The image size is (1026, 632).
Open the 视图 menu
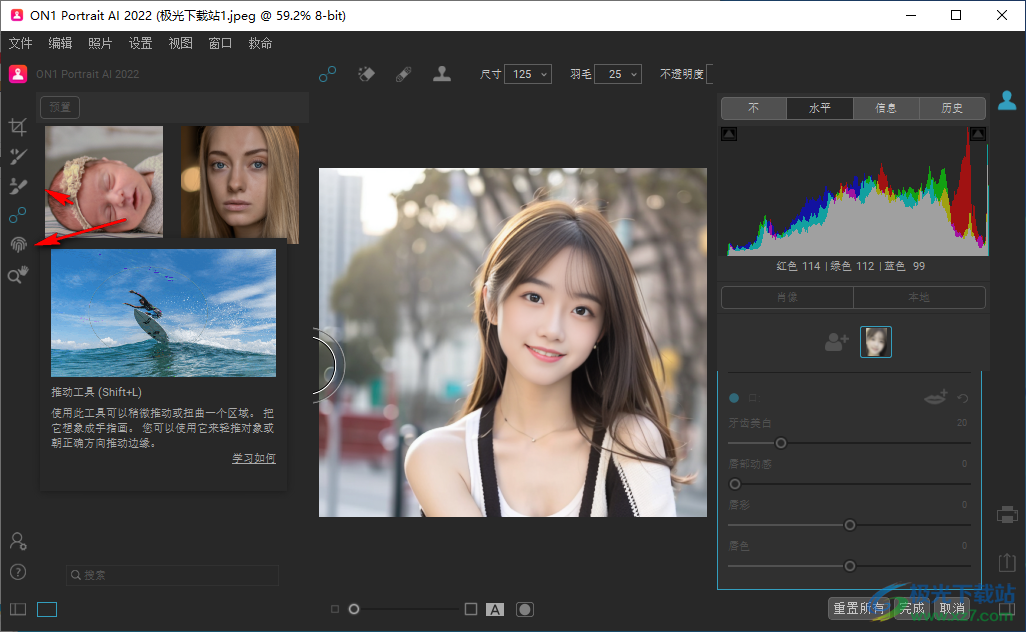tap(181, 43)
